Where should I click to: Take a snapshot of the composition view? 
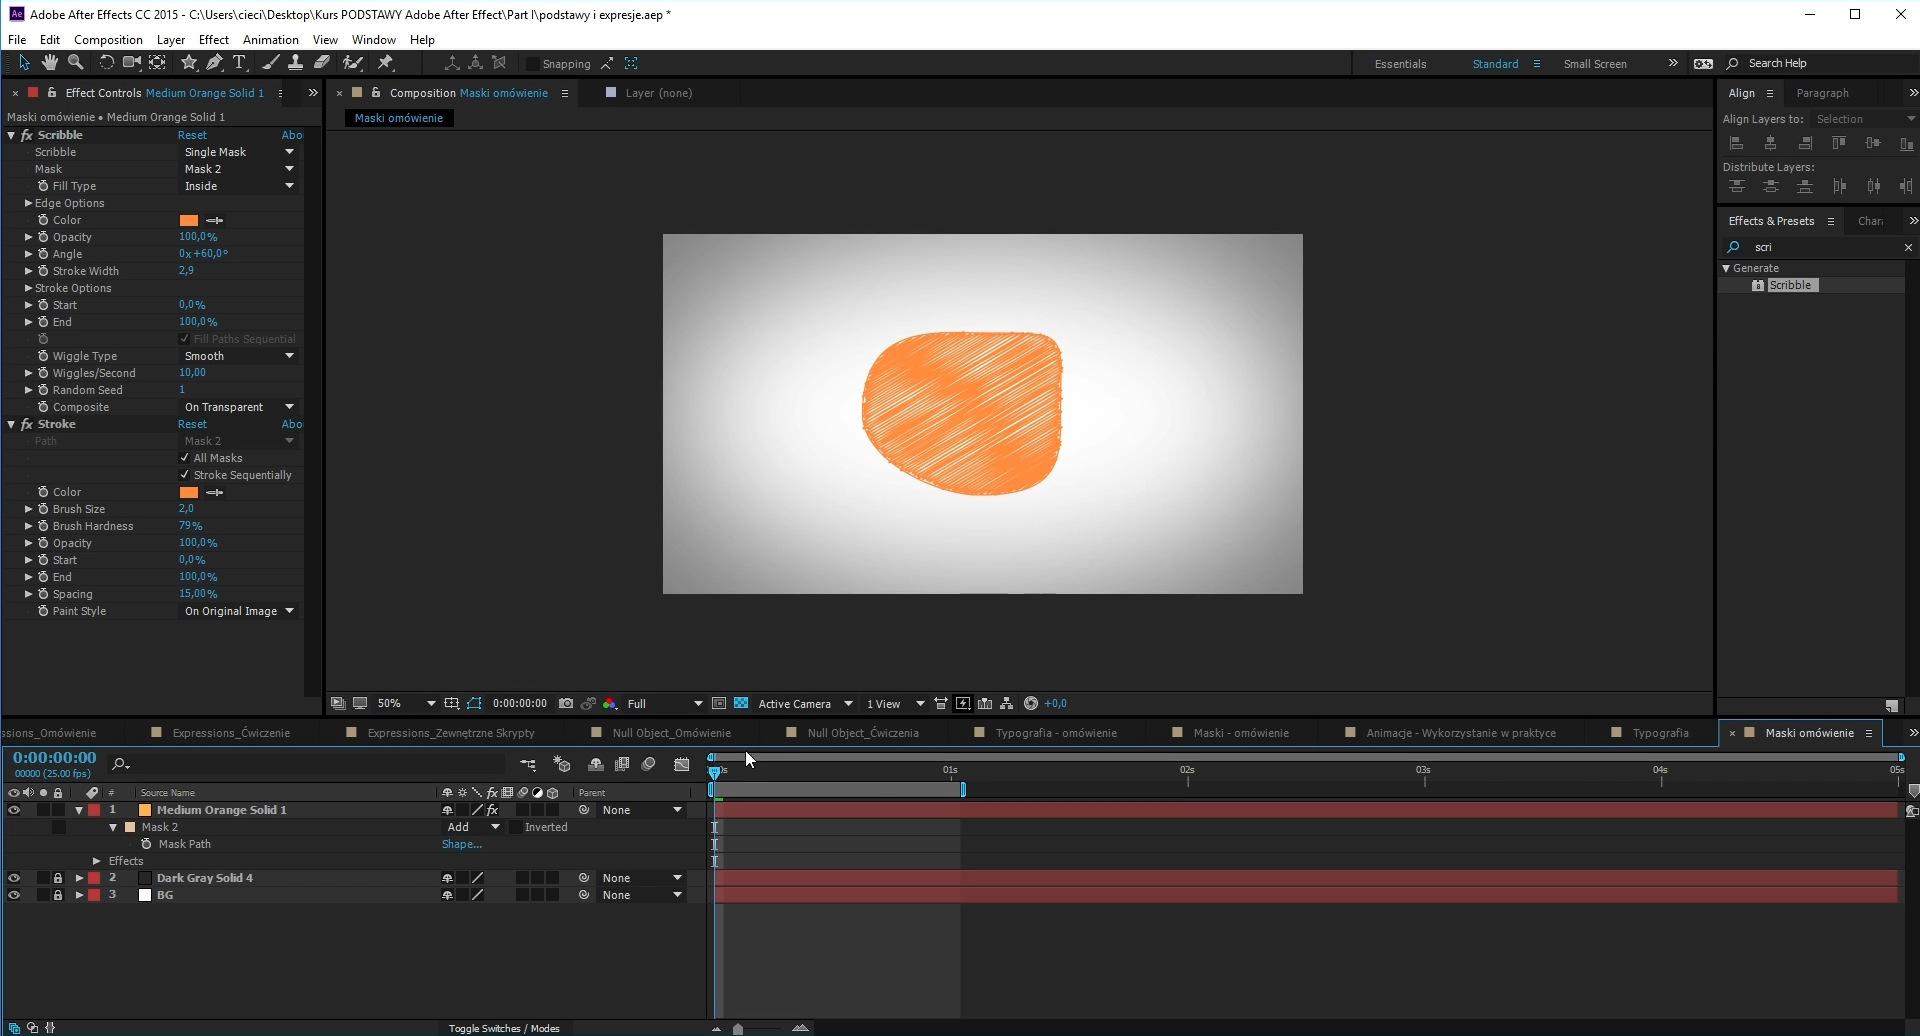point(566,703)
